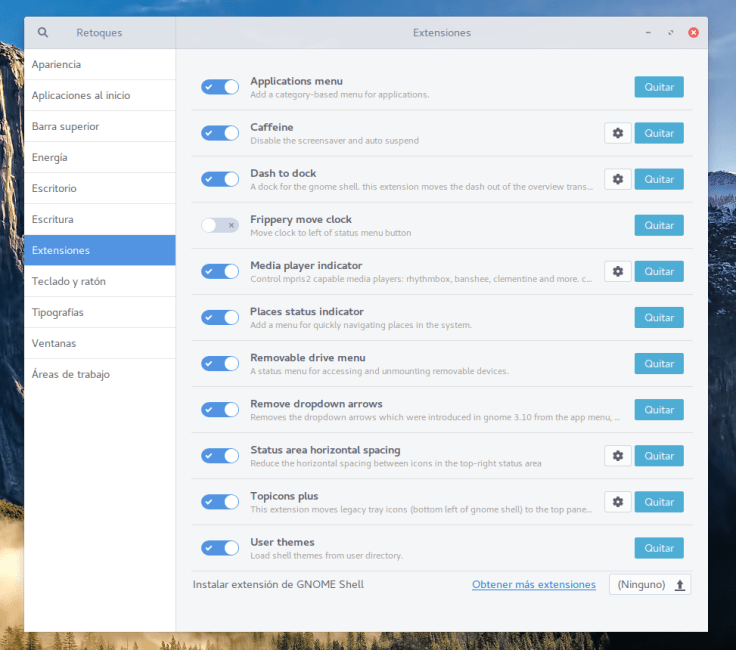Toggle off Remove dropdown arrows extension
This screenshot has width=736, height=650.
click(x=220, y=409)
